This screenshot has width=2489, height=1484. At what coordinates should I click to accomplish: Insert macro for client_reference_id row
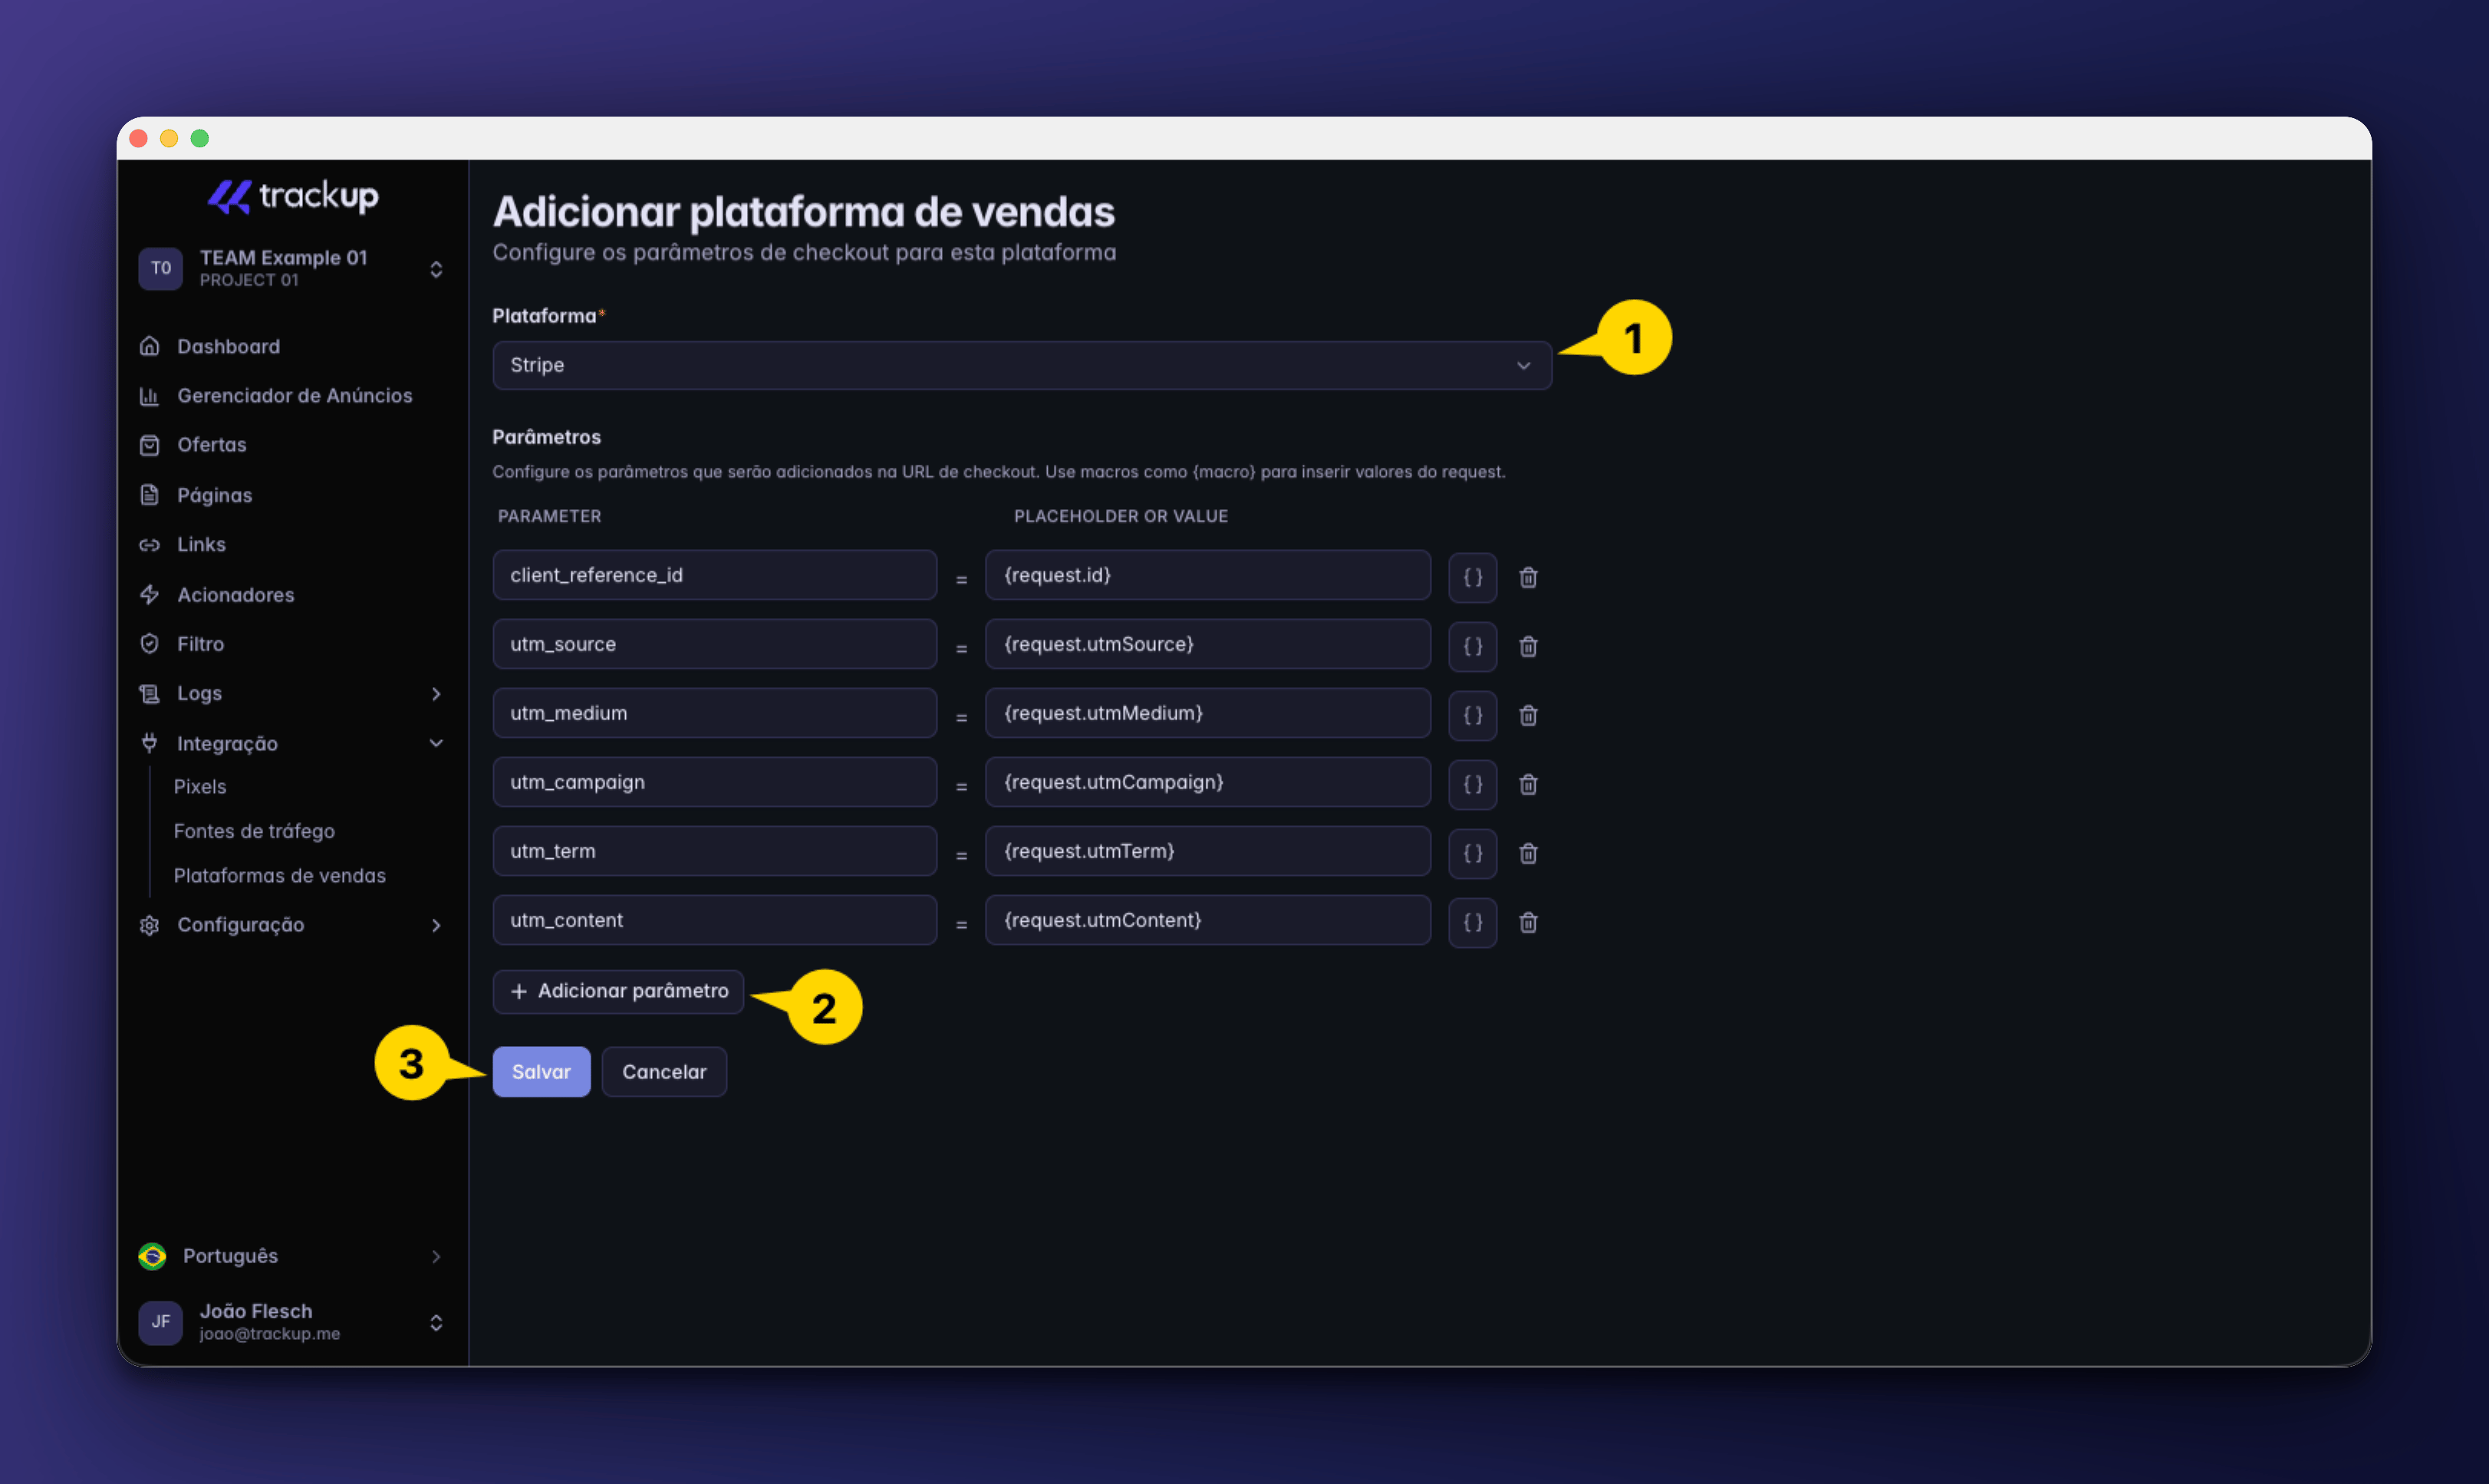[x=1472, y=577]
